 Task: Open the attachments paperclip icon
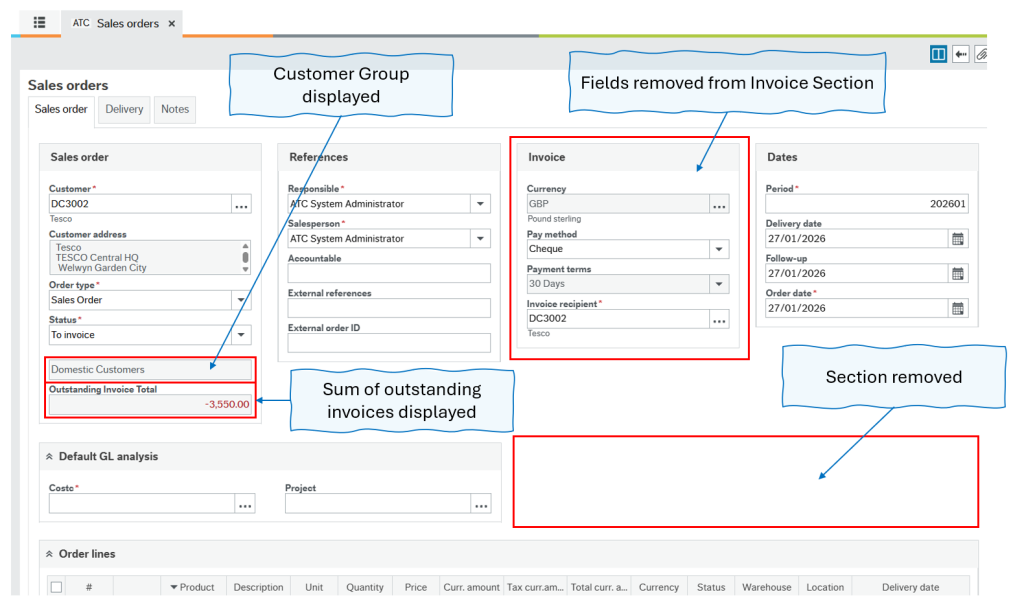pos(984,54)
